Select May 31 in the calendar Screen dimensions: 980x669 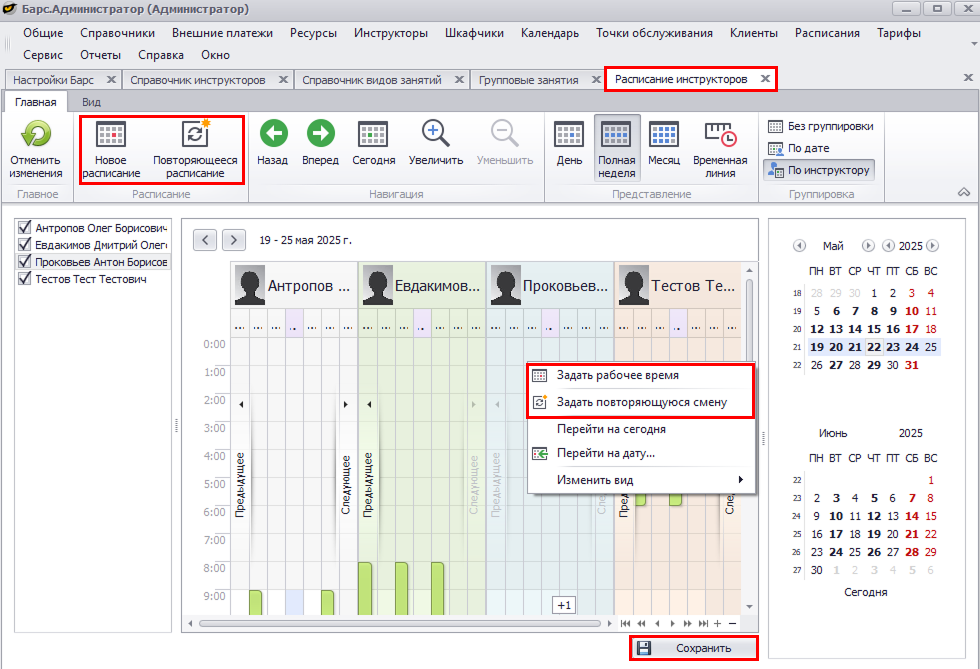click(x=912, y=365)
